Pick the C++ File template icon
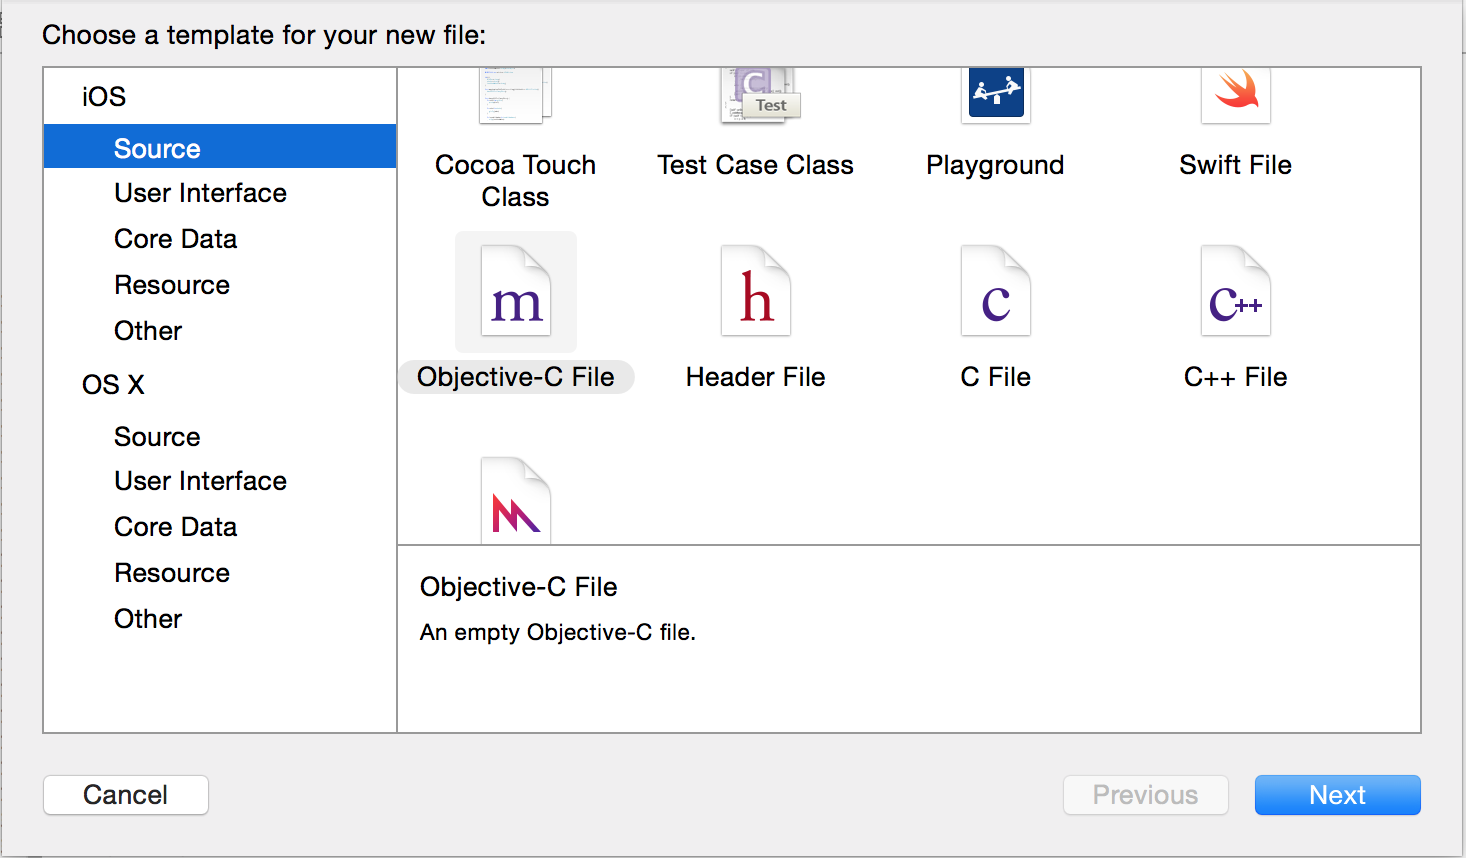1466x858 pixels. pyautogui.click(x=1236, y=292)
